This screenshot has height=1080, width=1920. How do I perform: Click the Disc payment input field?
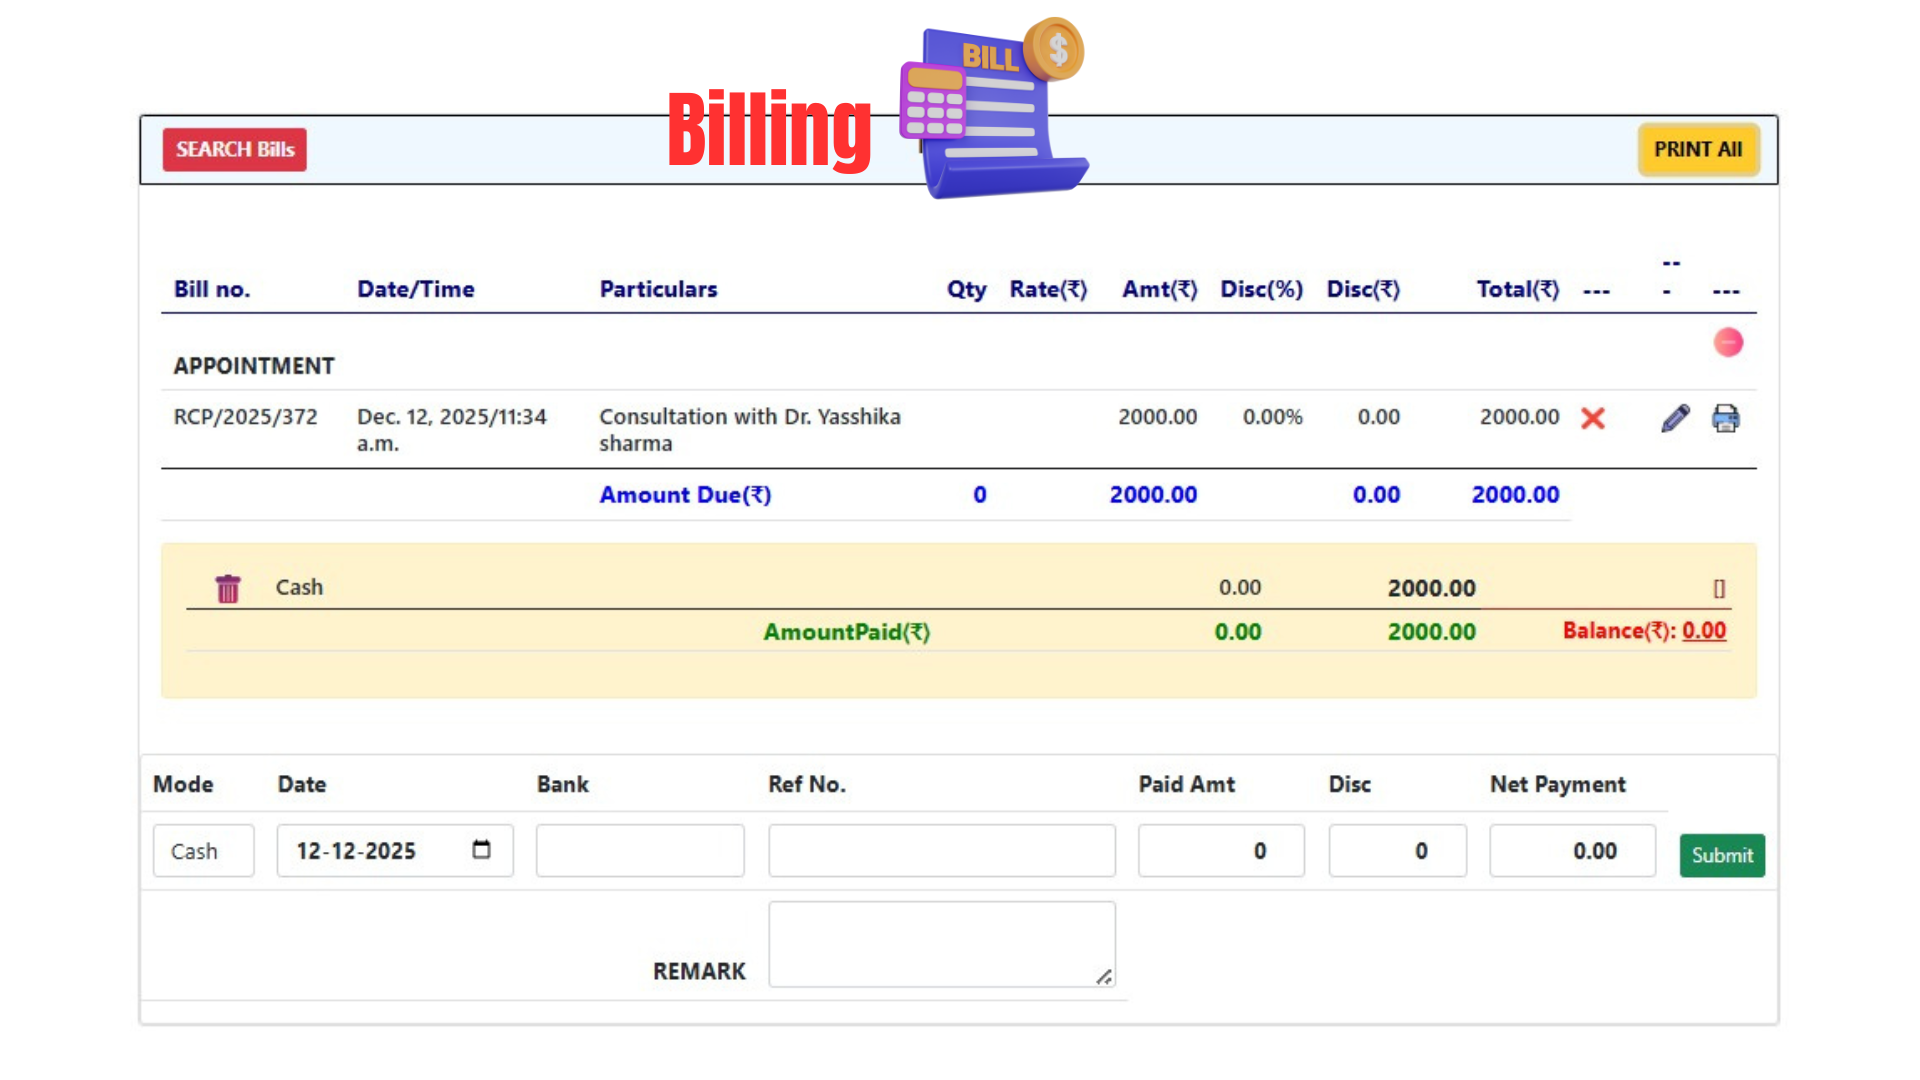(1397, 851)
